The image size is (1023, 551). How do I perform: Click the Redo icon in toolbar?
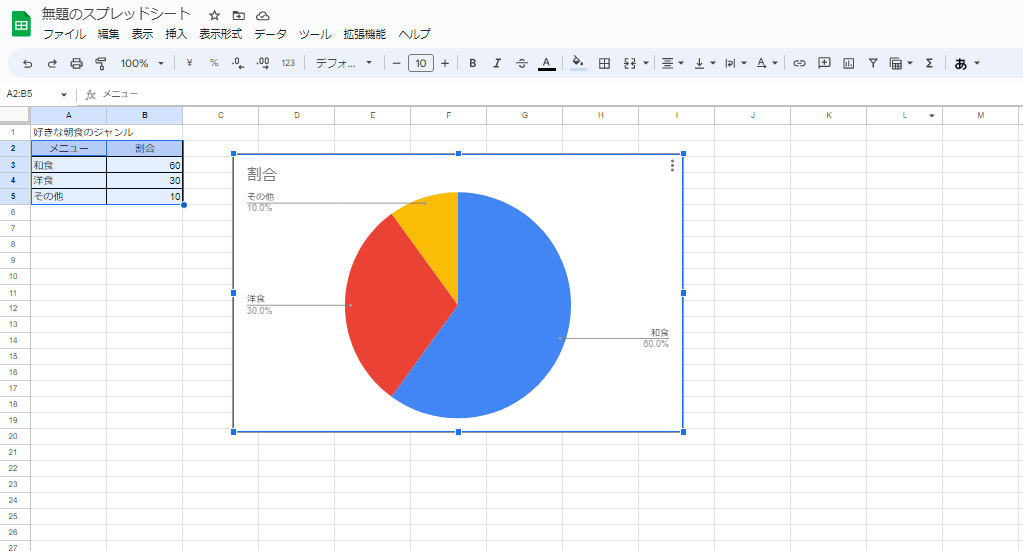[x=52, y=63]
